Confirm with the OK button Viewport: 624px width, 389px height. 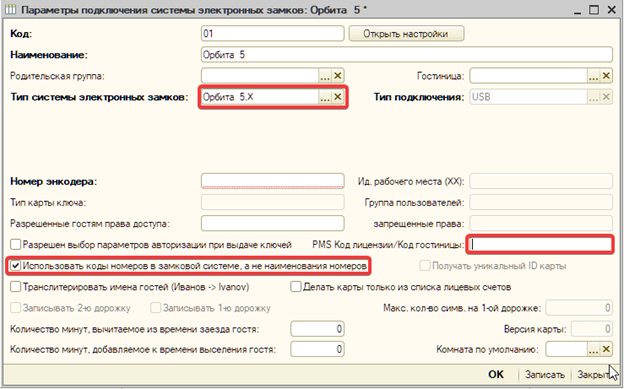click(x=496, y=374)
